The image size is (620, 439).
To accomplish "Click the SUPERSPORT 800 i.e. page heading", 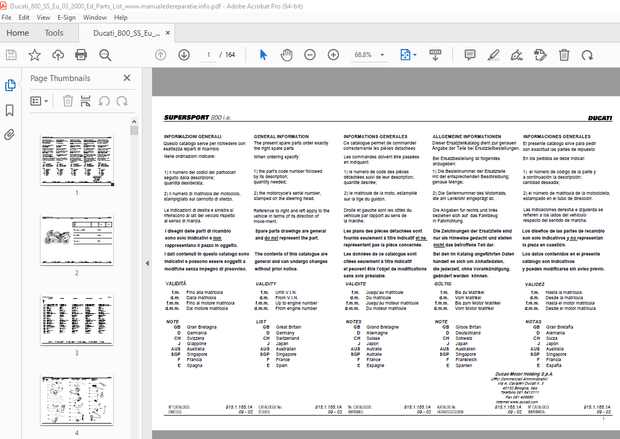I will tap(197, 117).
